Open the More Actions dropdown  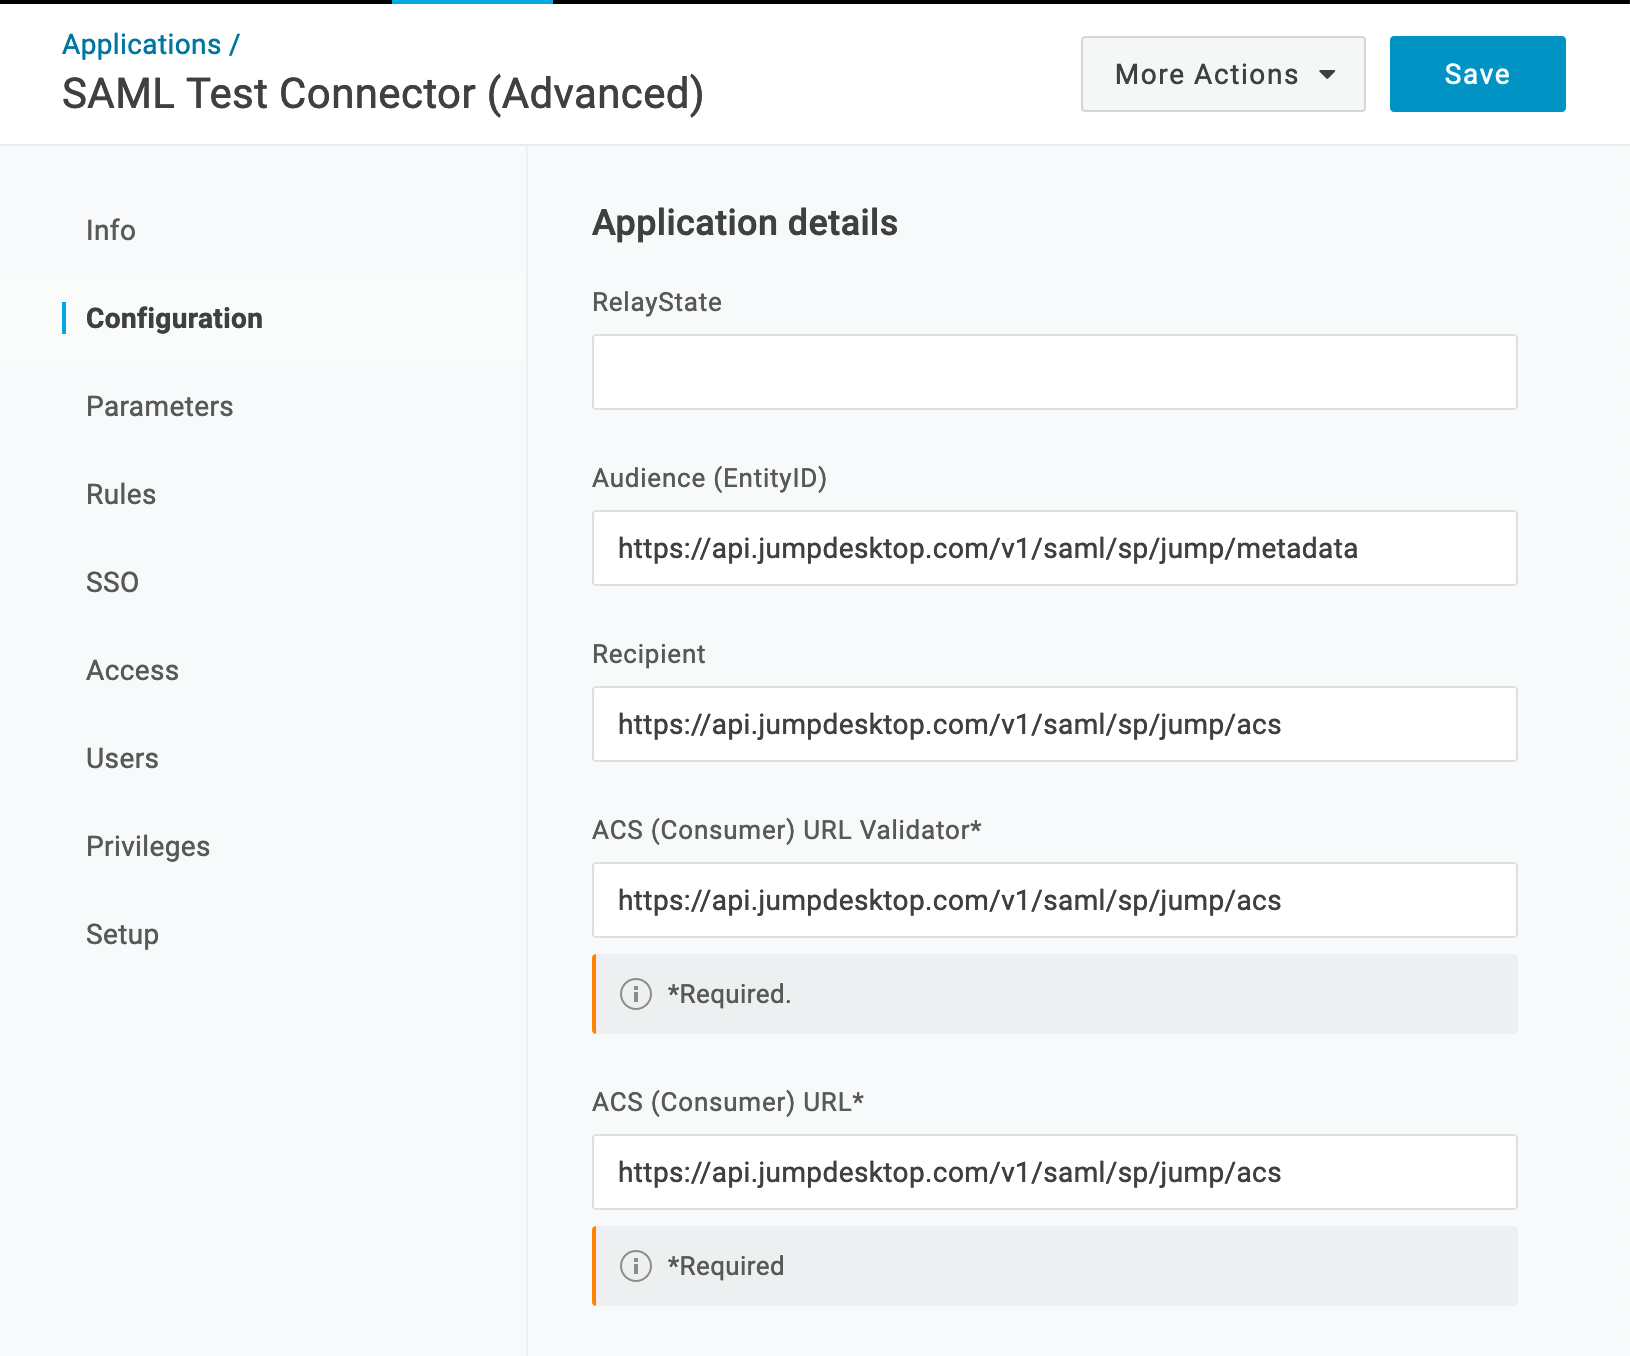click(x=1223, y=74)
